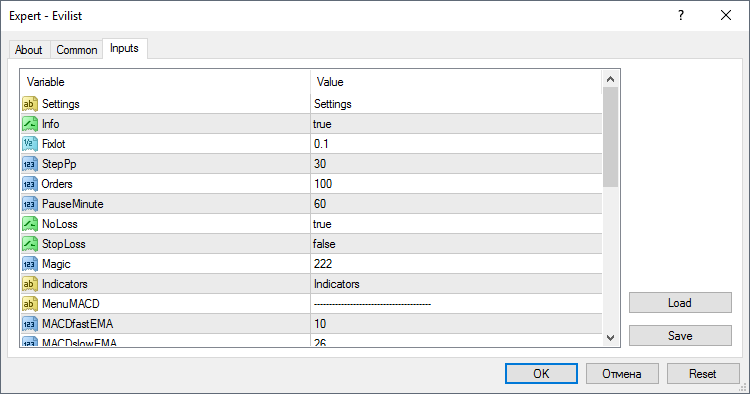Switch to the Common tab
The height and width of the screenshot is (394, 750).
click(x=77, y=50)
